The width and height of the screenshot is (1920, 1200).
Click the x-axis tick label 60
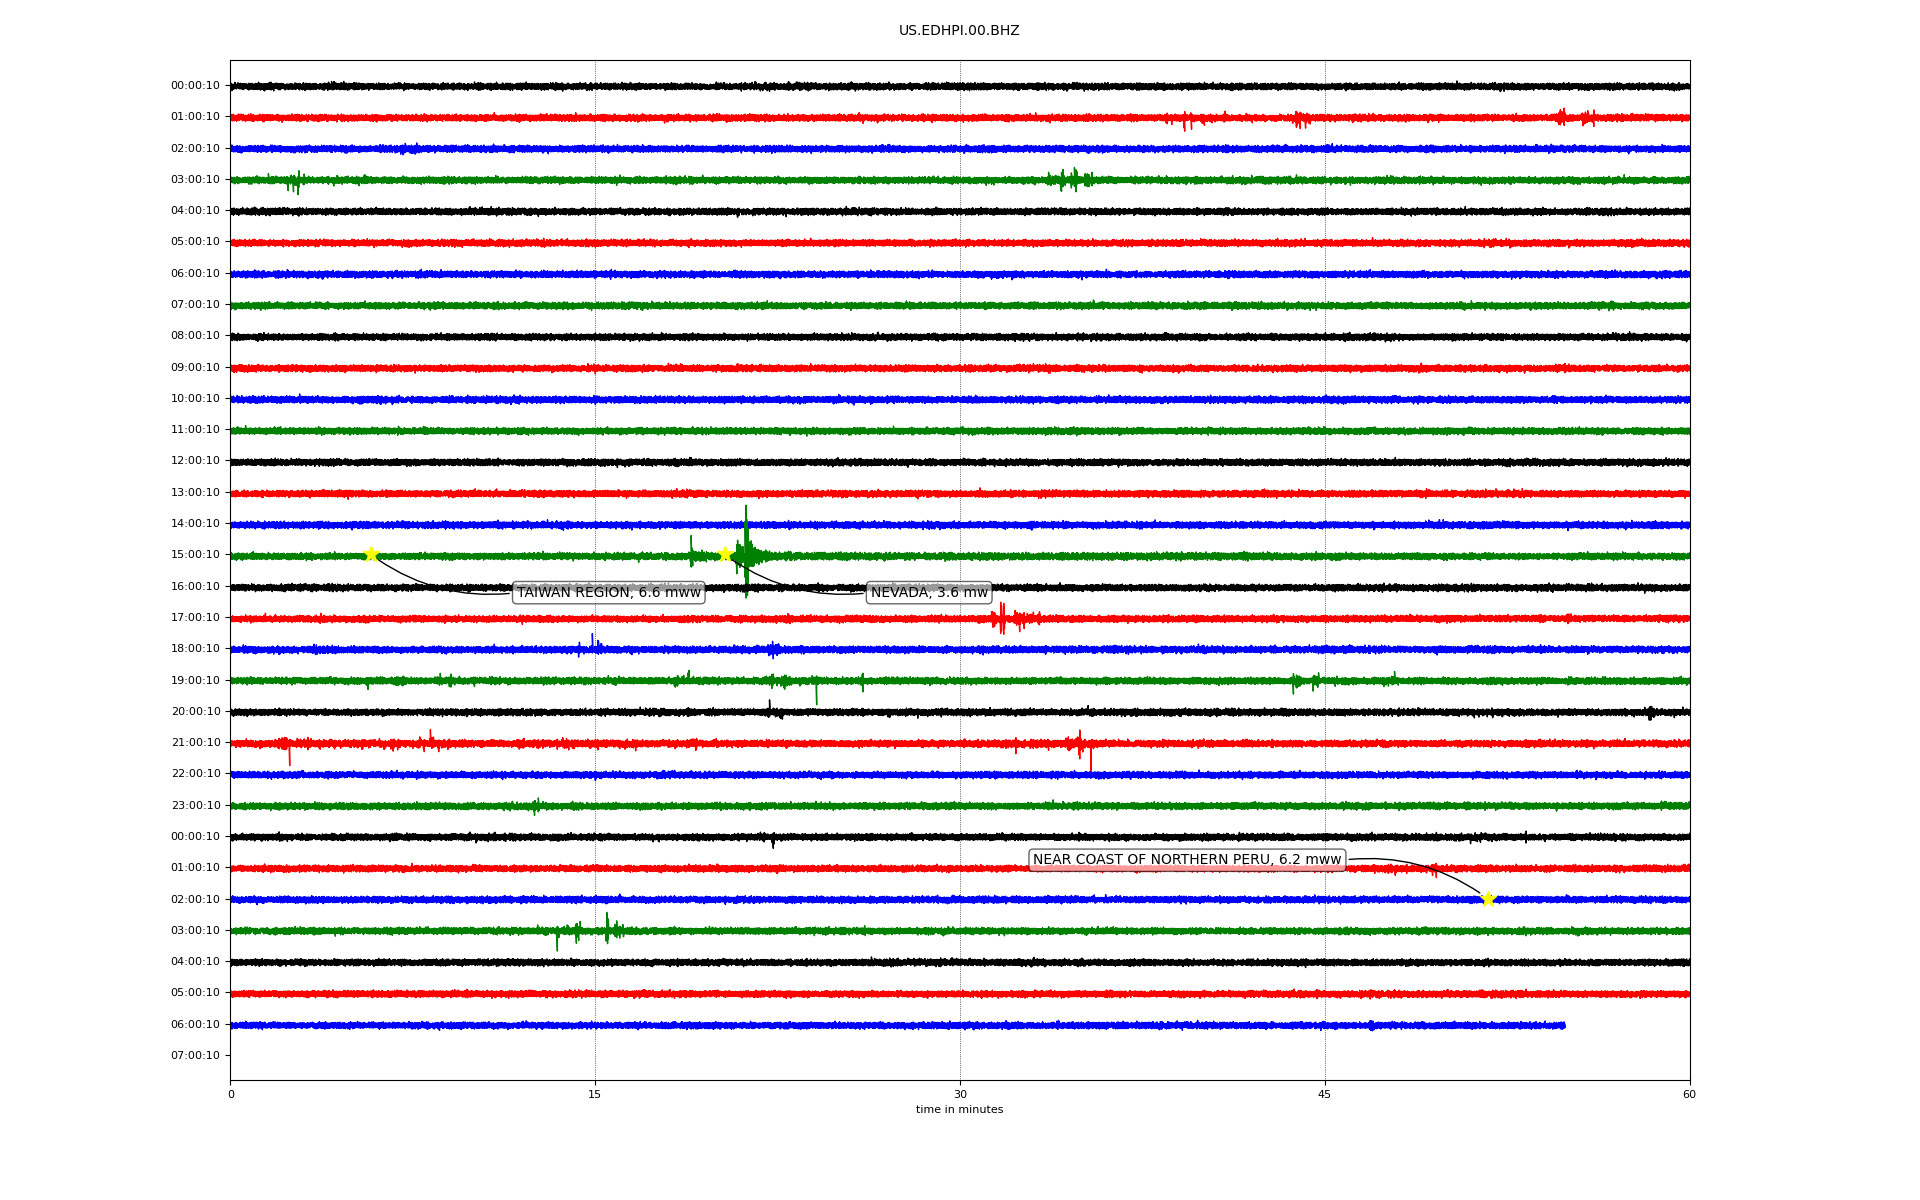1689,1094
